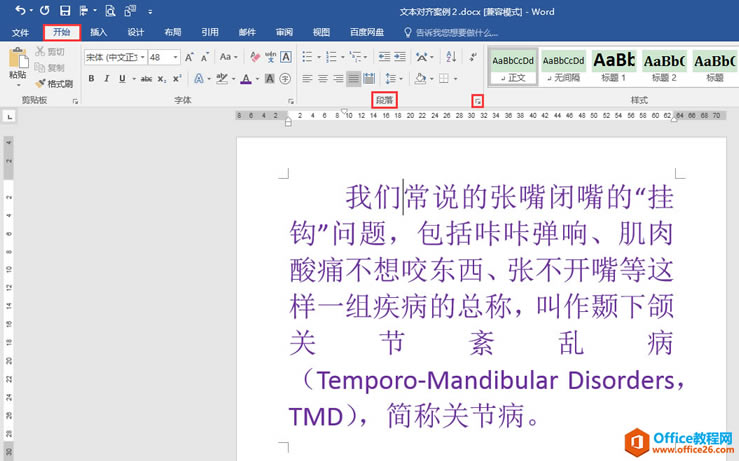Open the 百度网盘 ribbon tab
The height and width of the screenshot is (461, 739).
coord(367,32)
